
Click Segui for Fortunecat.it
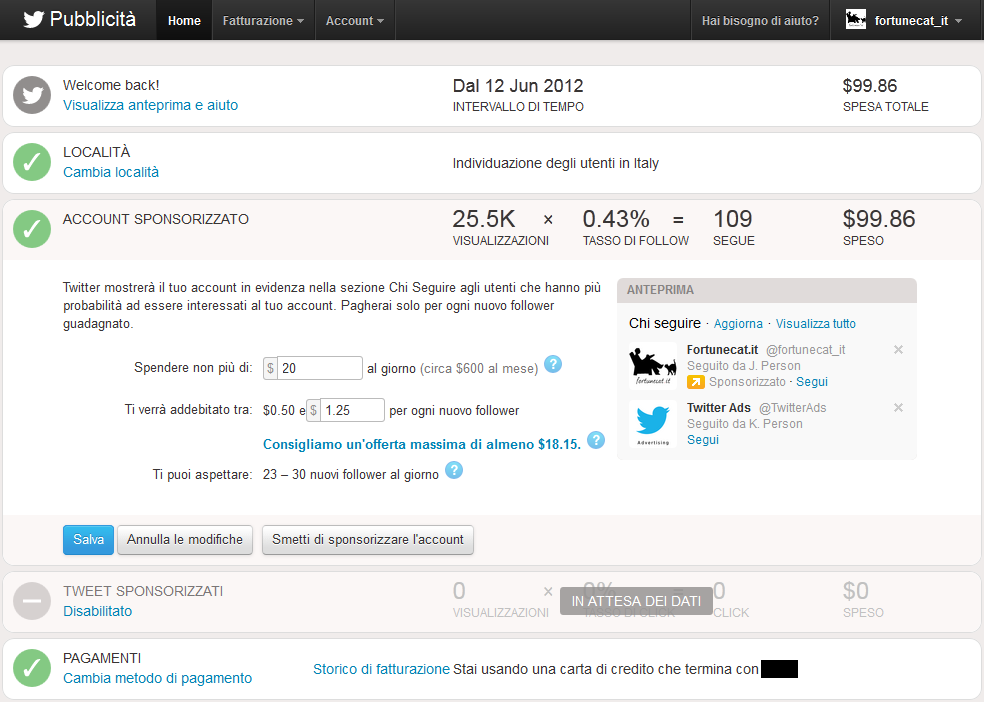[812, 381]
